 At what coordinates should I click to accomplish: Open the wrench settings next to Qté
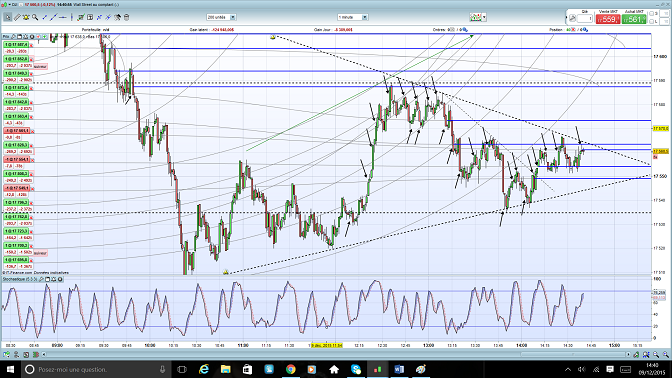(572, 18)
